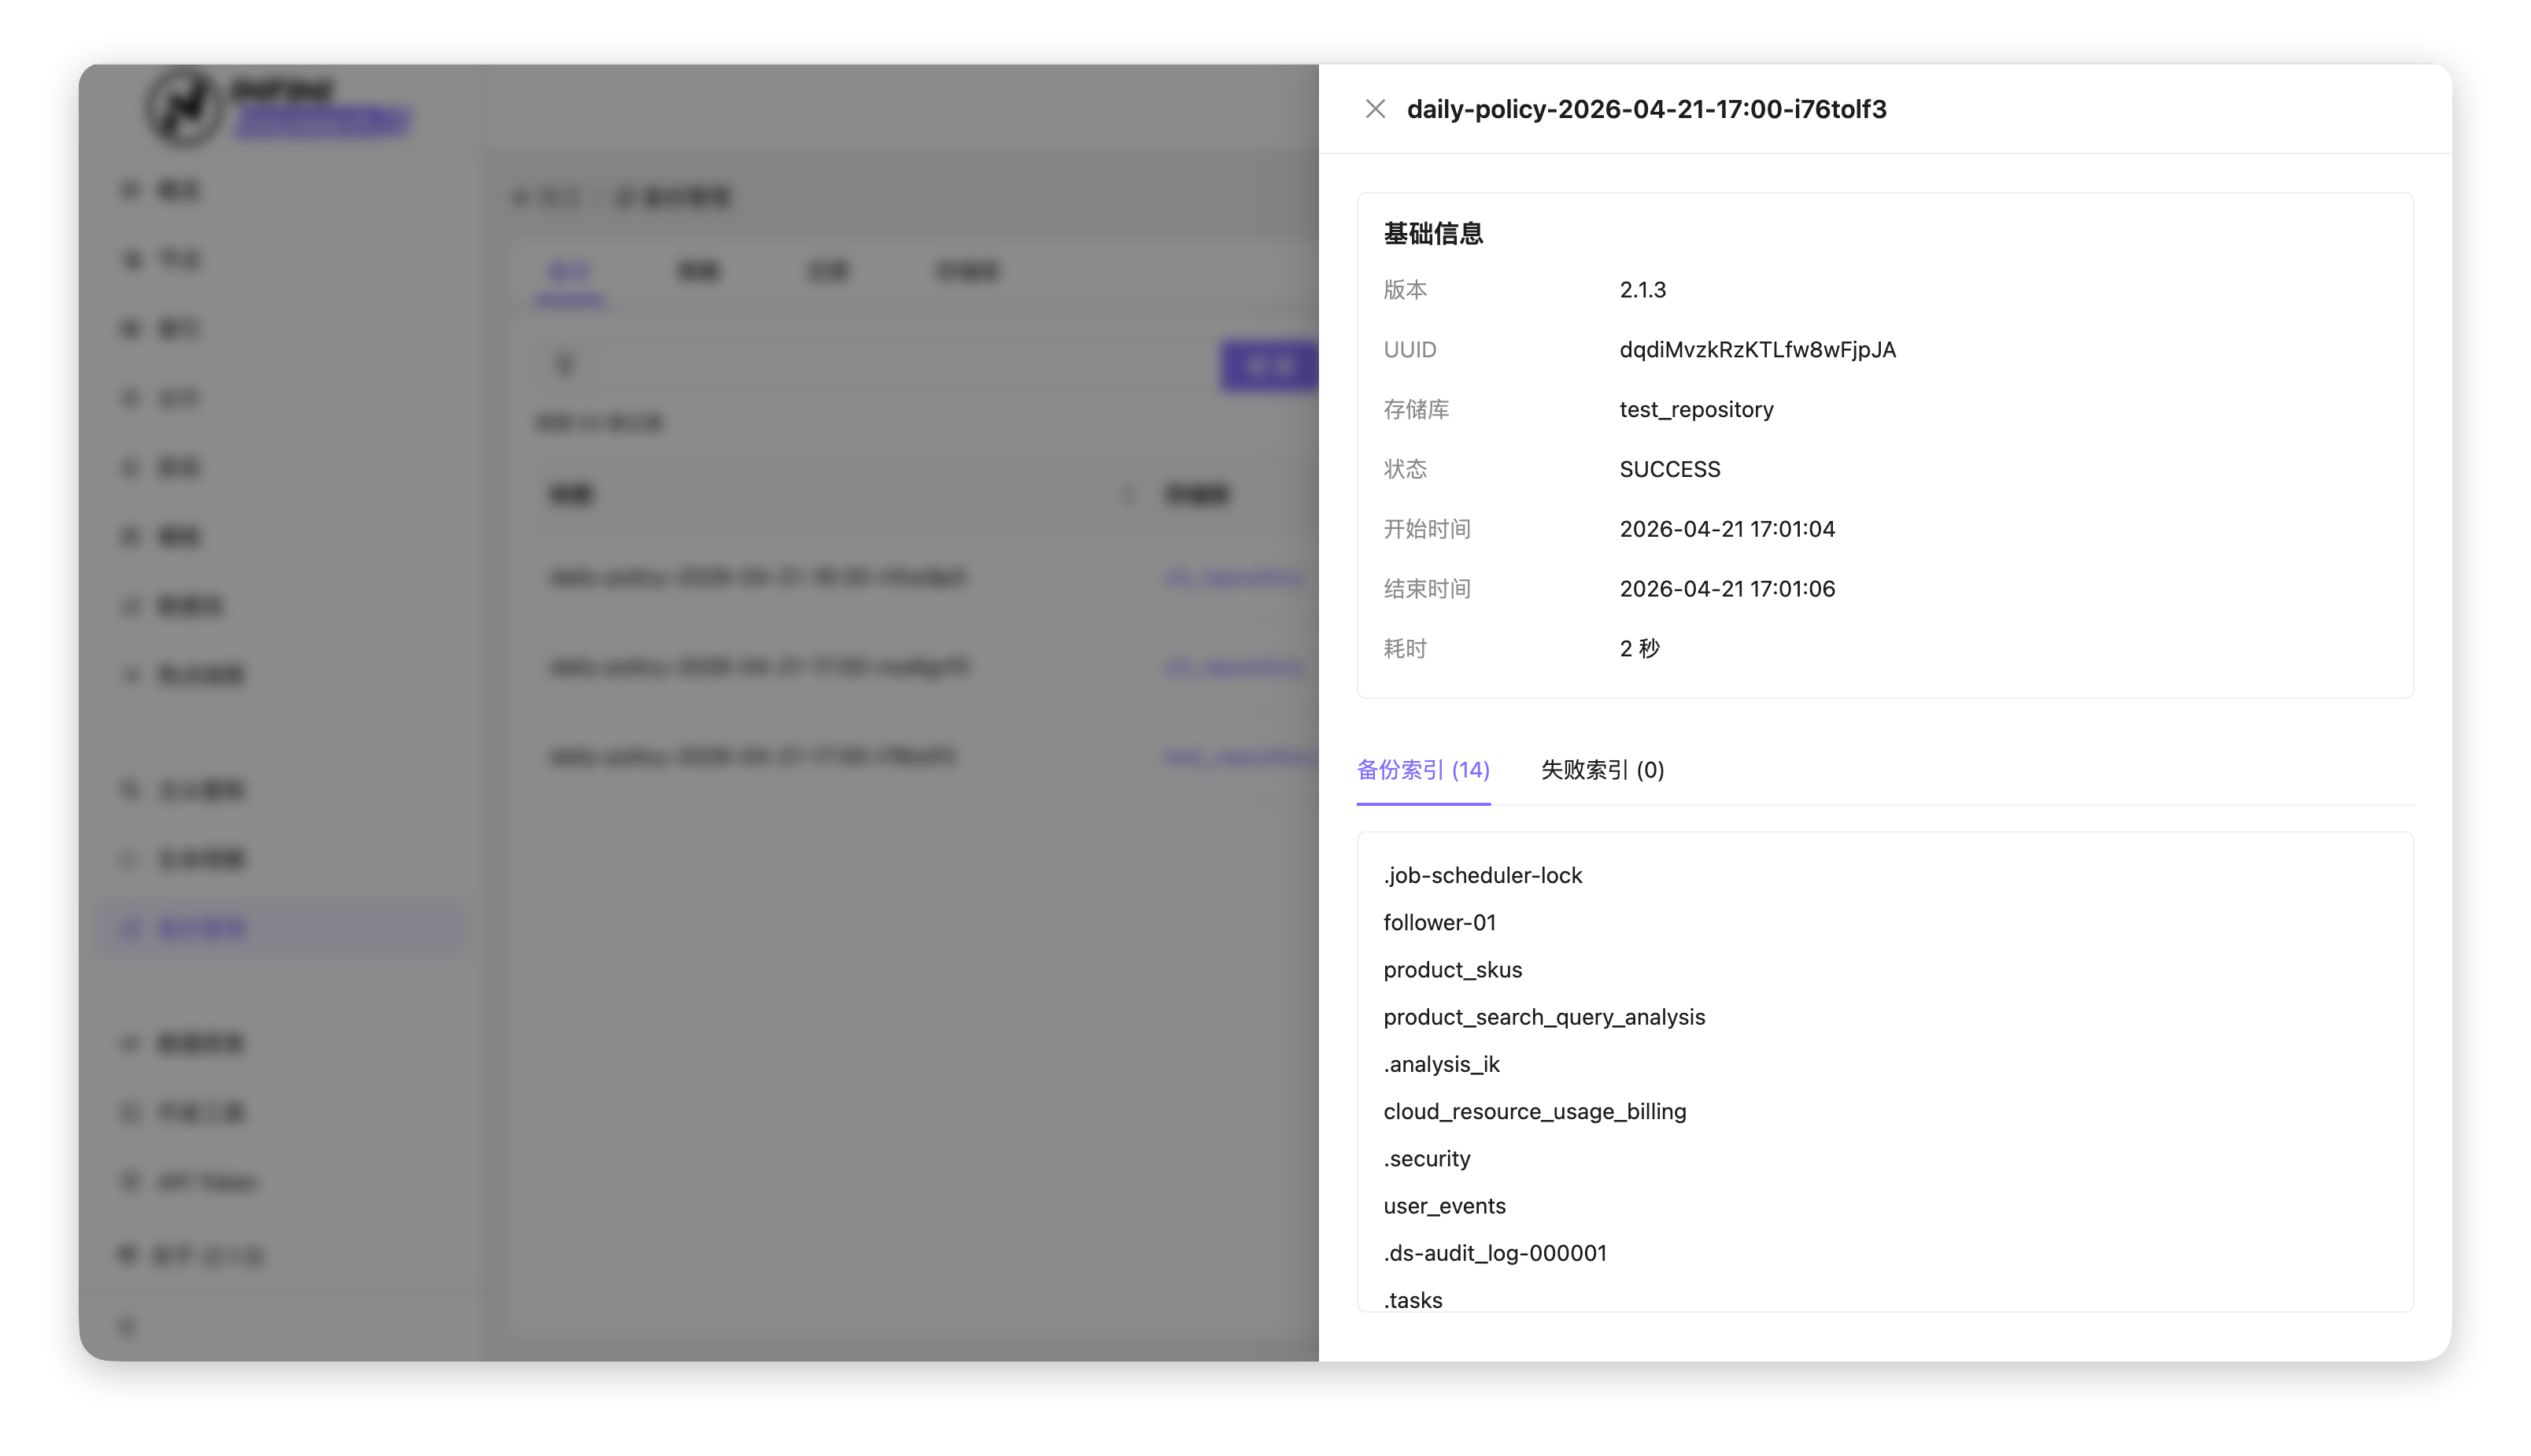This screenshot has height=1456, width=2531.
Task: Switch to the 备份索引 (14) tab
Action: [x=1422, y=770]
